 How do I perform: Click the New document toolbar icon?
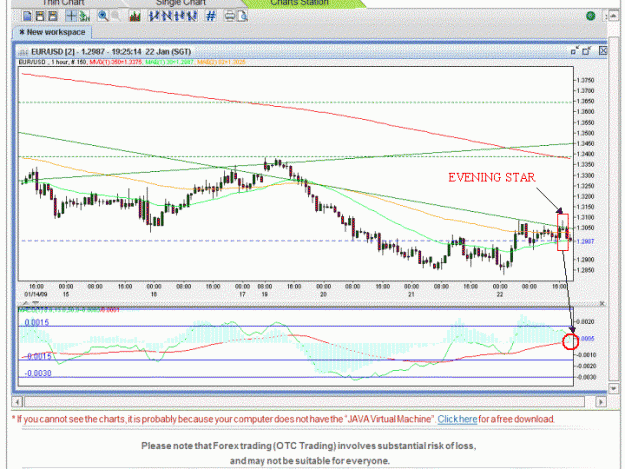[x=28, y=16]
